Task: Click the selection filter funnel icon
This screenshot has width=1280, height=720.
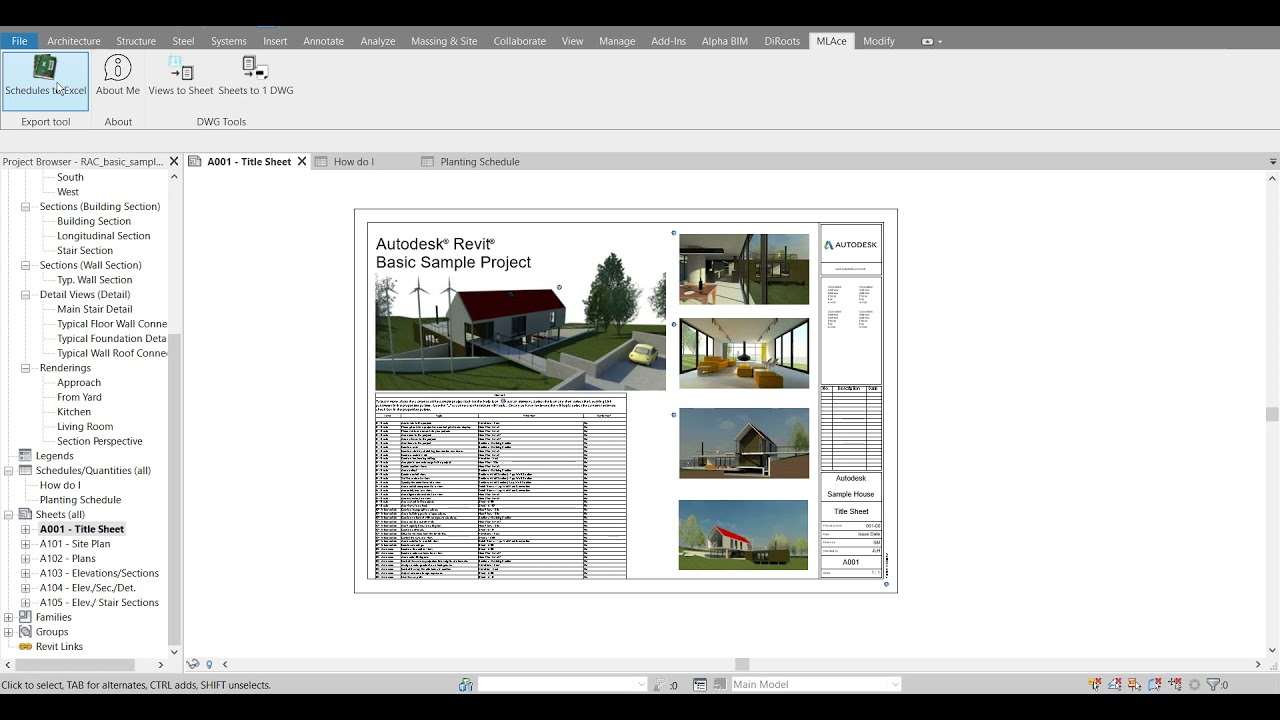Action: click(1214, 685)
